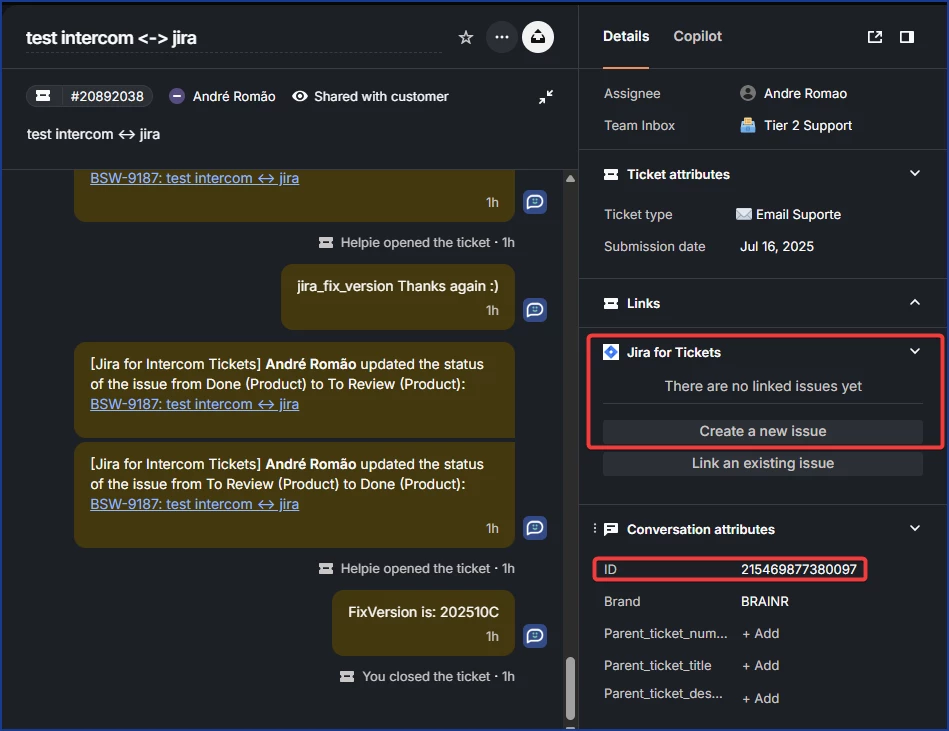949x731 pixels.
Task: Click ticket icon beside first Helpie opened the ticket
Action: pyautogui.click(x=326, y=243)
